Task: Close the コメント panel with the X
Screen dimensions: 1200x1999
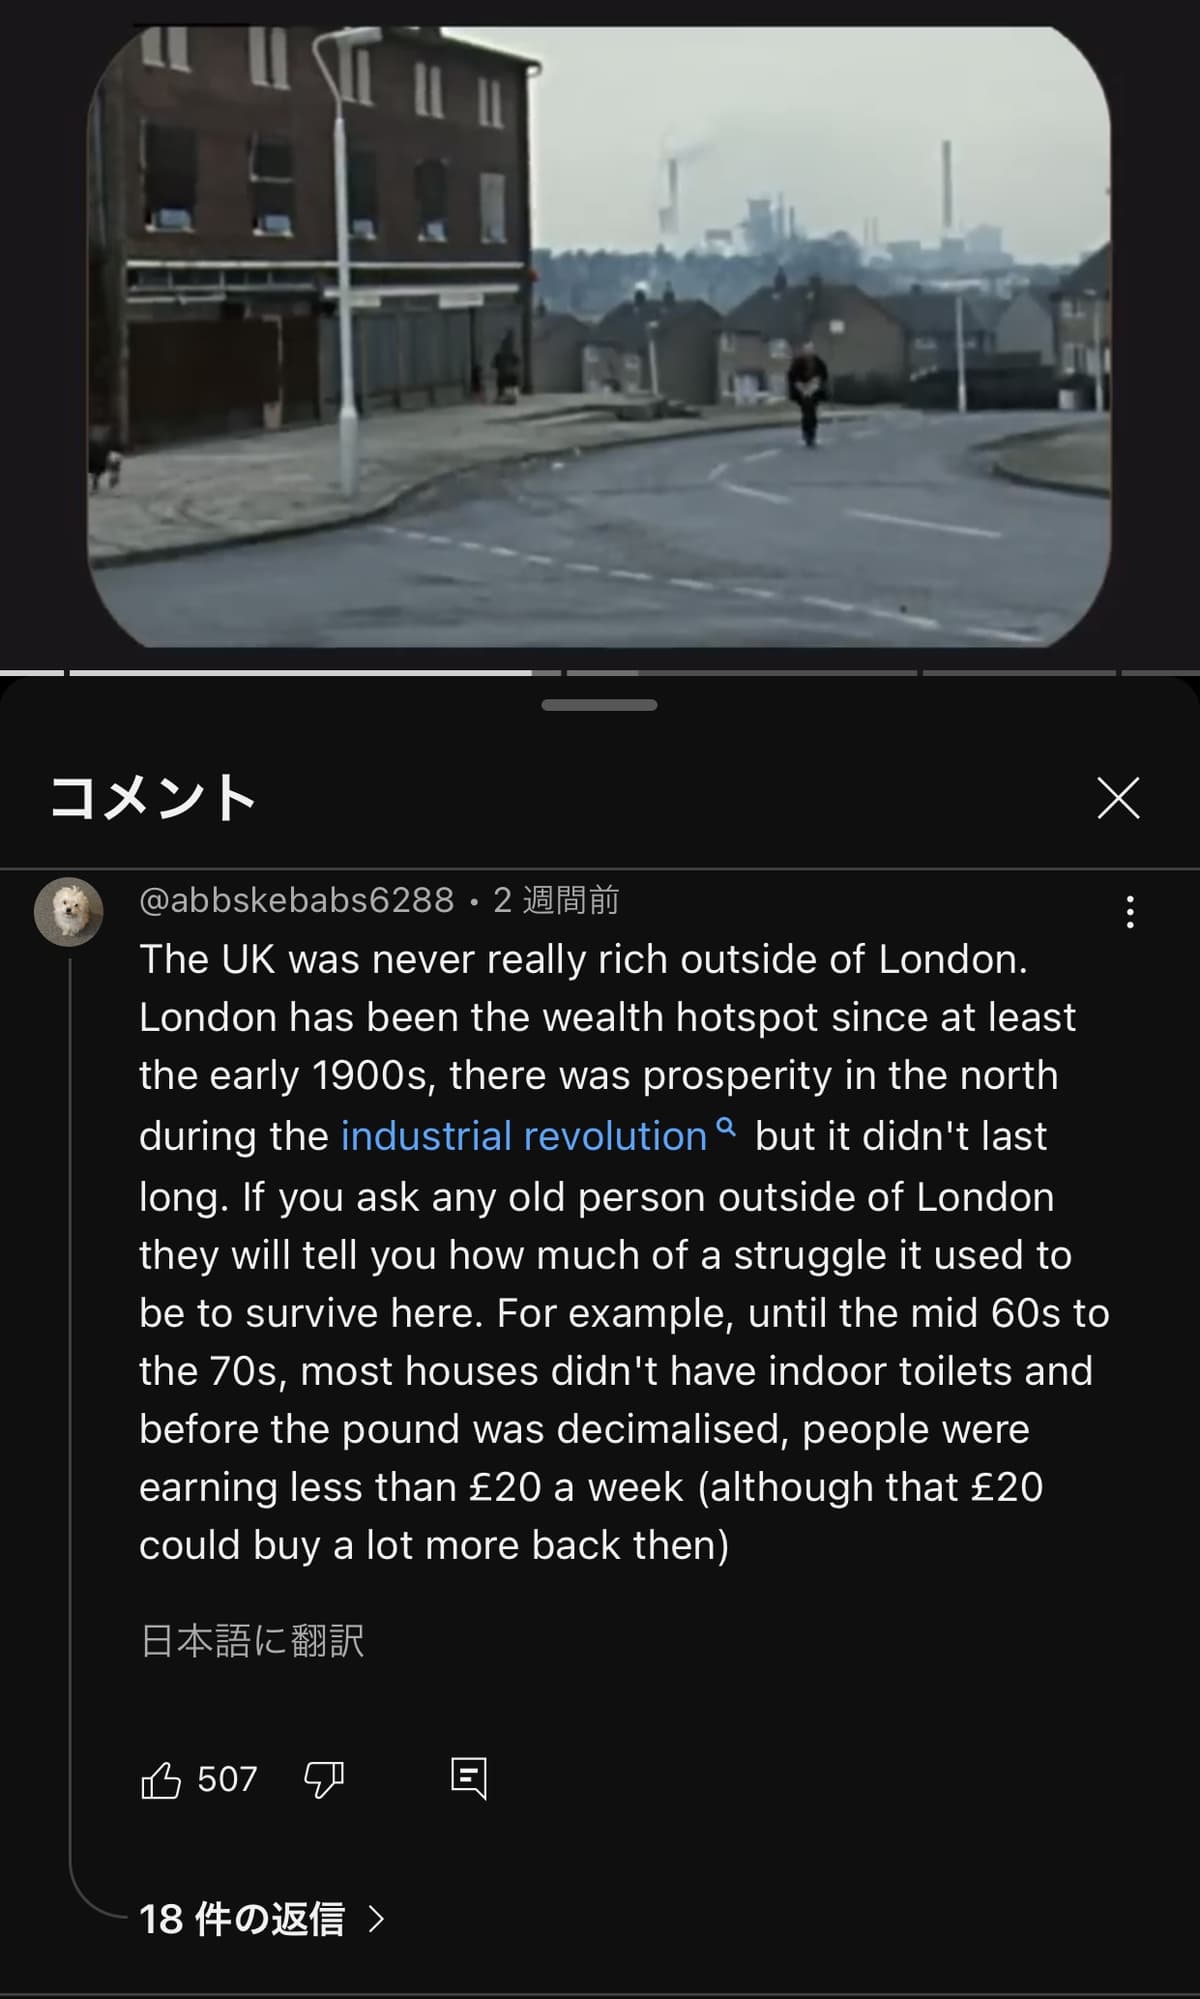Action: (x=1118, y=798)
